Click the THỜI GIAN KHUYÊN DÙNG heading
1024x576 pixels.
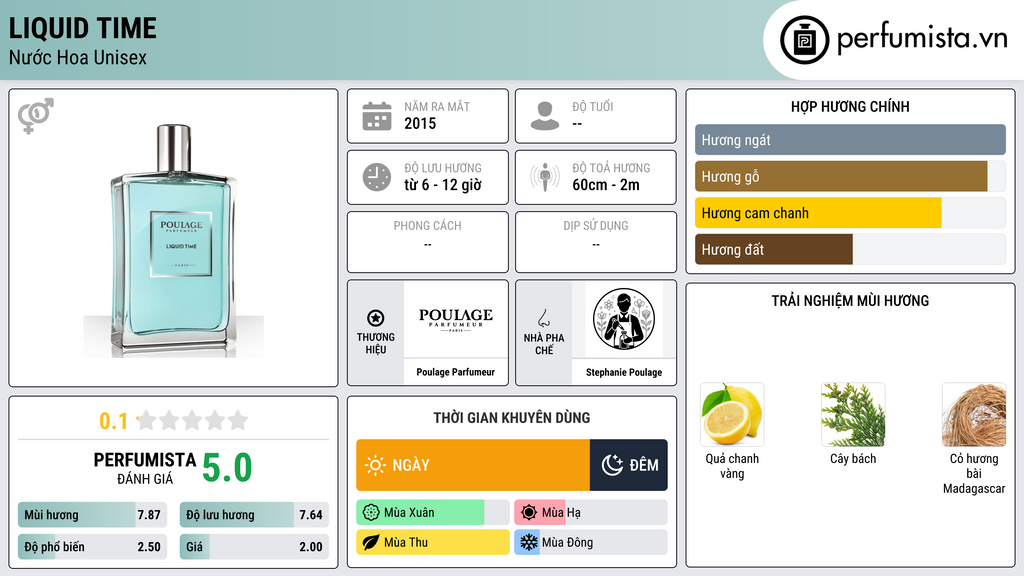(512, 418)
